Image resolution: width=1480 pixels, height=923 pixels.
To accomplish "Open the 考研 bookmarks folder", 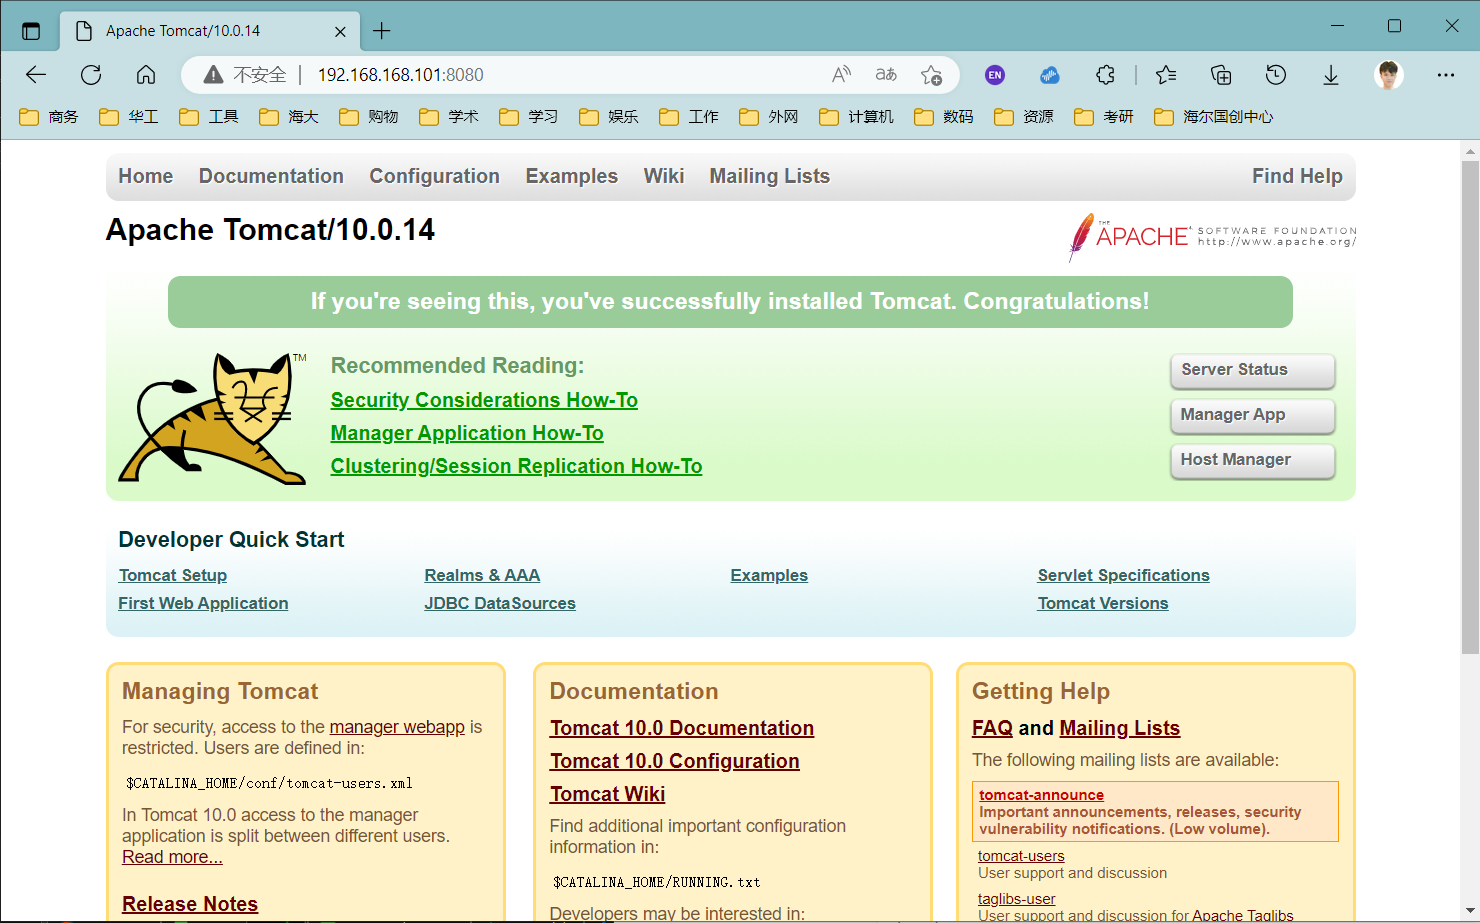I will tap(1104, 117).
